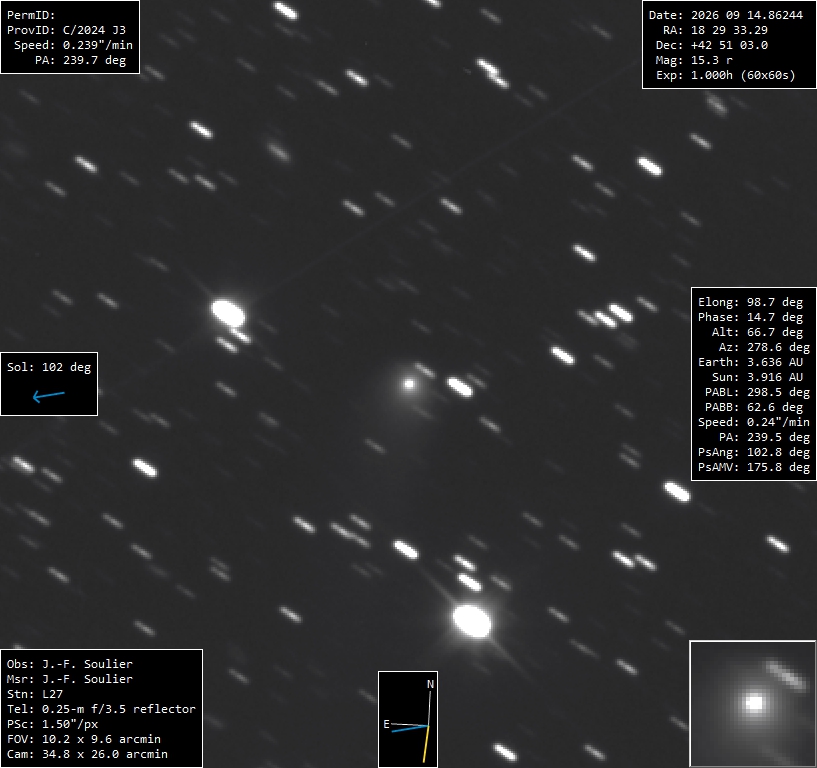Click the comet nucleus in the main image
Image resolution: width=817 pixels, height=768 pixels.
(409, 385)
